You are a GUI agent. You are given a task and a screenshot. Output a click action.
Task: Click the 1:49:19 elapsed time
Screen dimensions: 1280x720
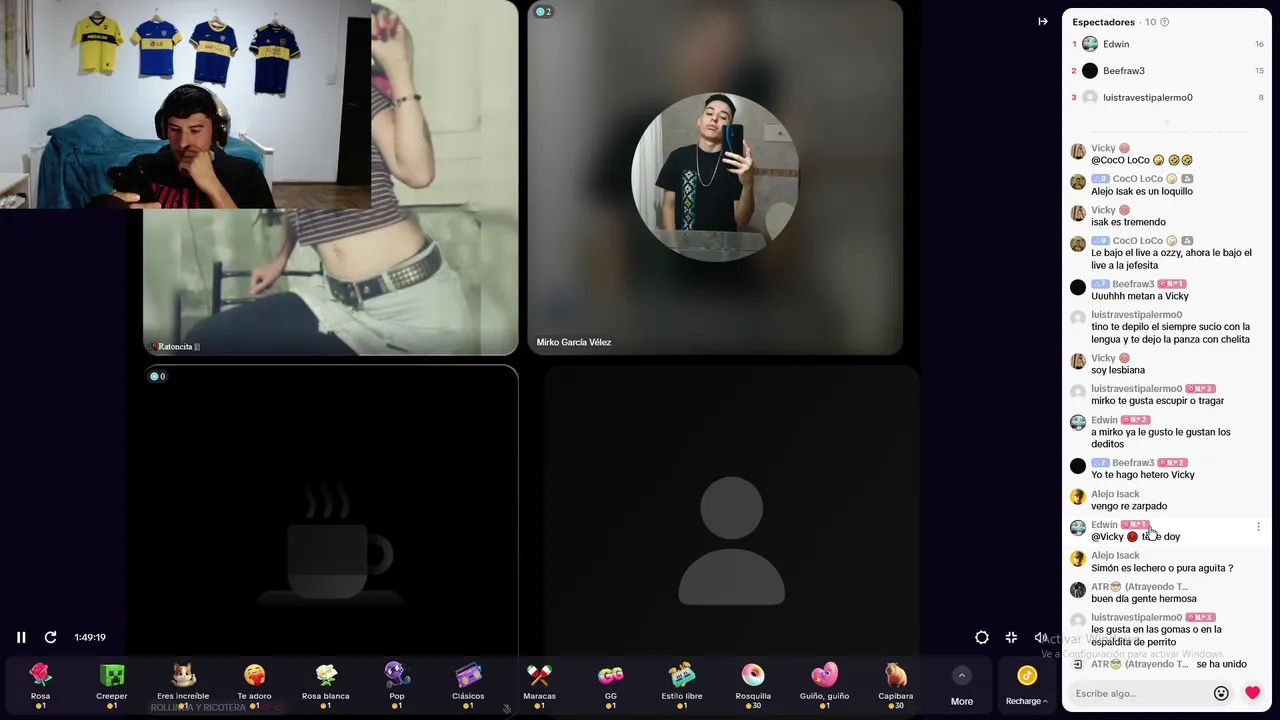pos(90,637)
